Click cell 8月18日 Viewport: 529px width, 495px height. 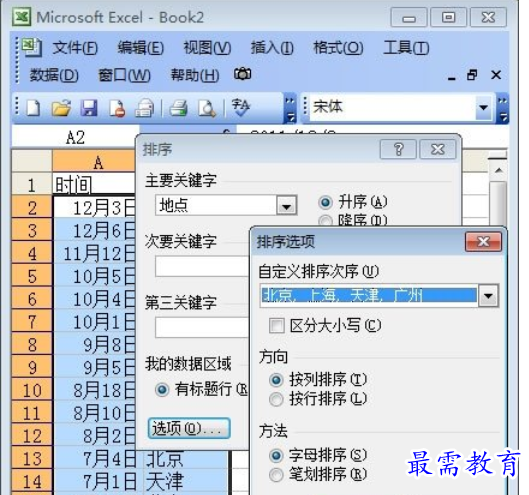coord(94,390)
